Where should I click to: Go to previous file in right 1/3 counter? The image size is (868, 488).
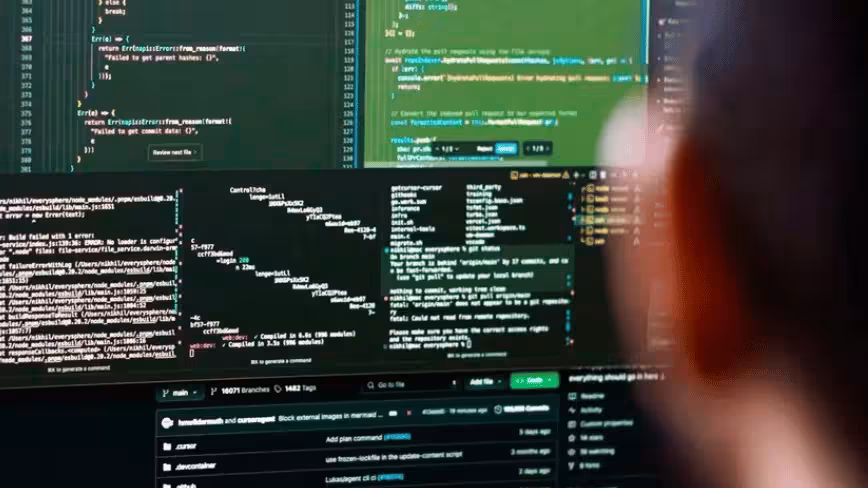tap(528, 148)
